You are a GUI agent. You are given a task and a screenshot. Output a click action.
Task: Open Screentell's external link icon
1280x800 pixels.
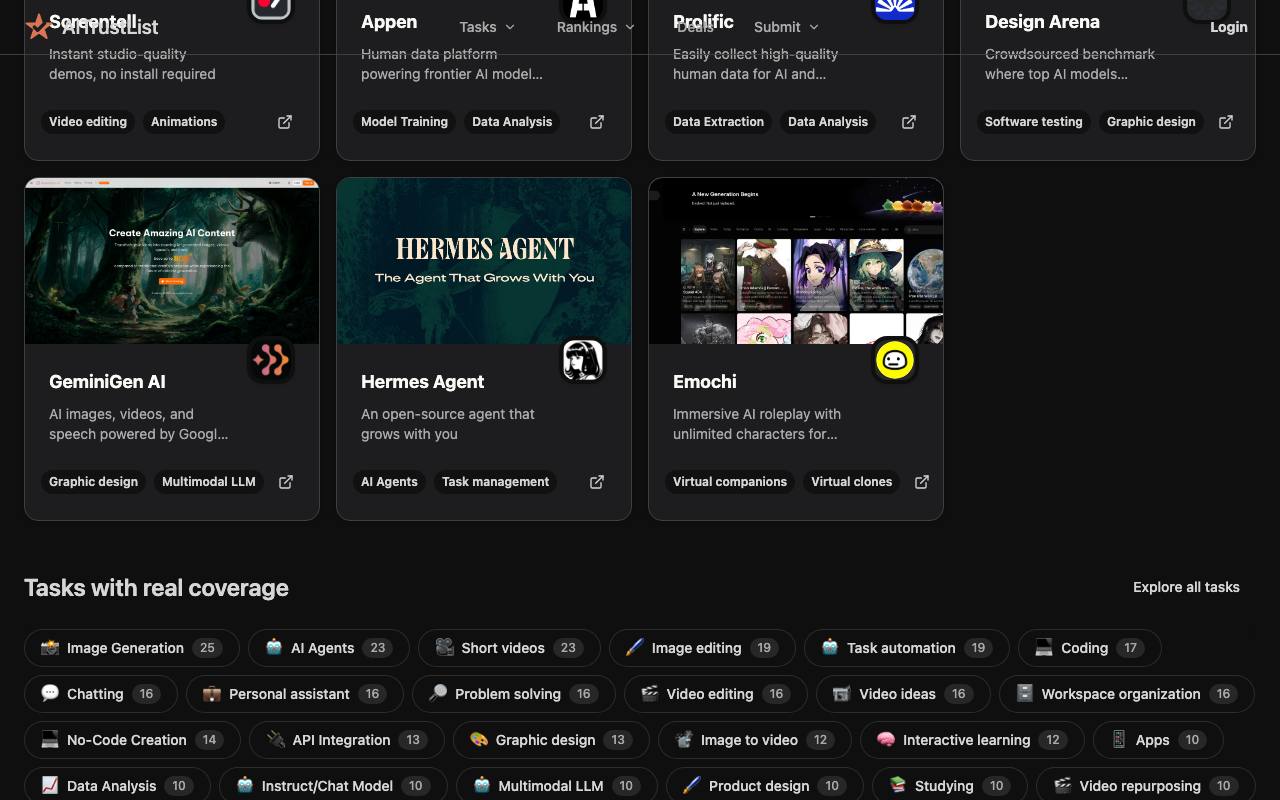click(285, 122)
